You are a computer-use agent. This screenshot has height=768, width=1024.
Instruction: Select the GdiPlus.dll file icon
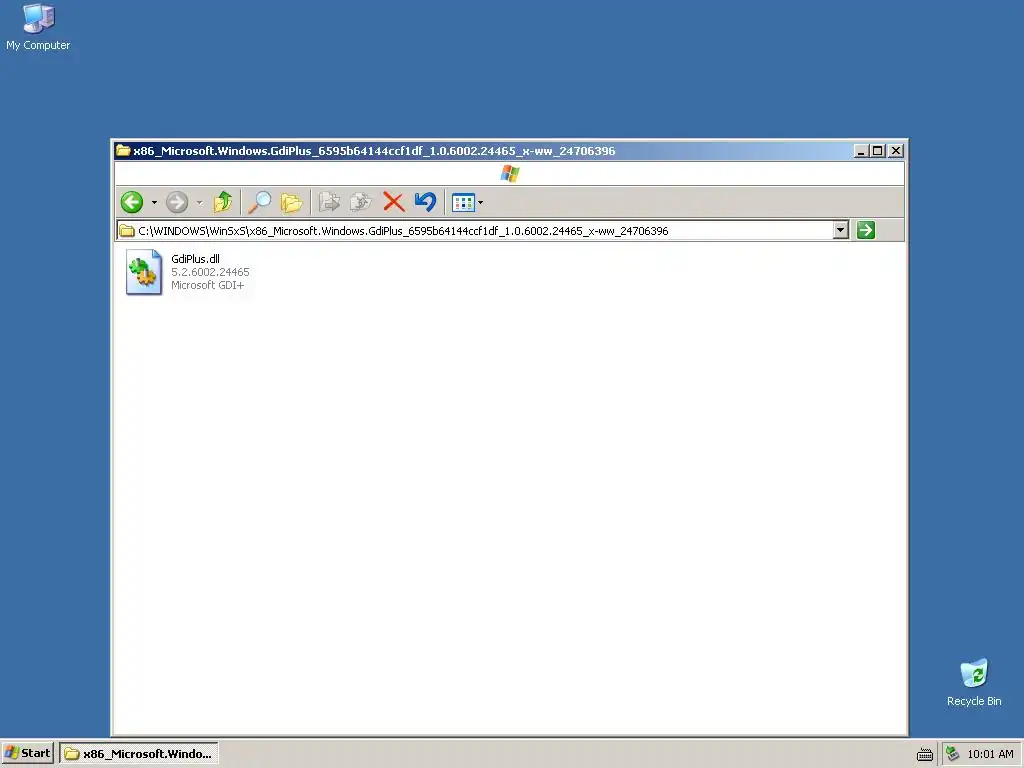[x=144, y=272]
